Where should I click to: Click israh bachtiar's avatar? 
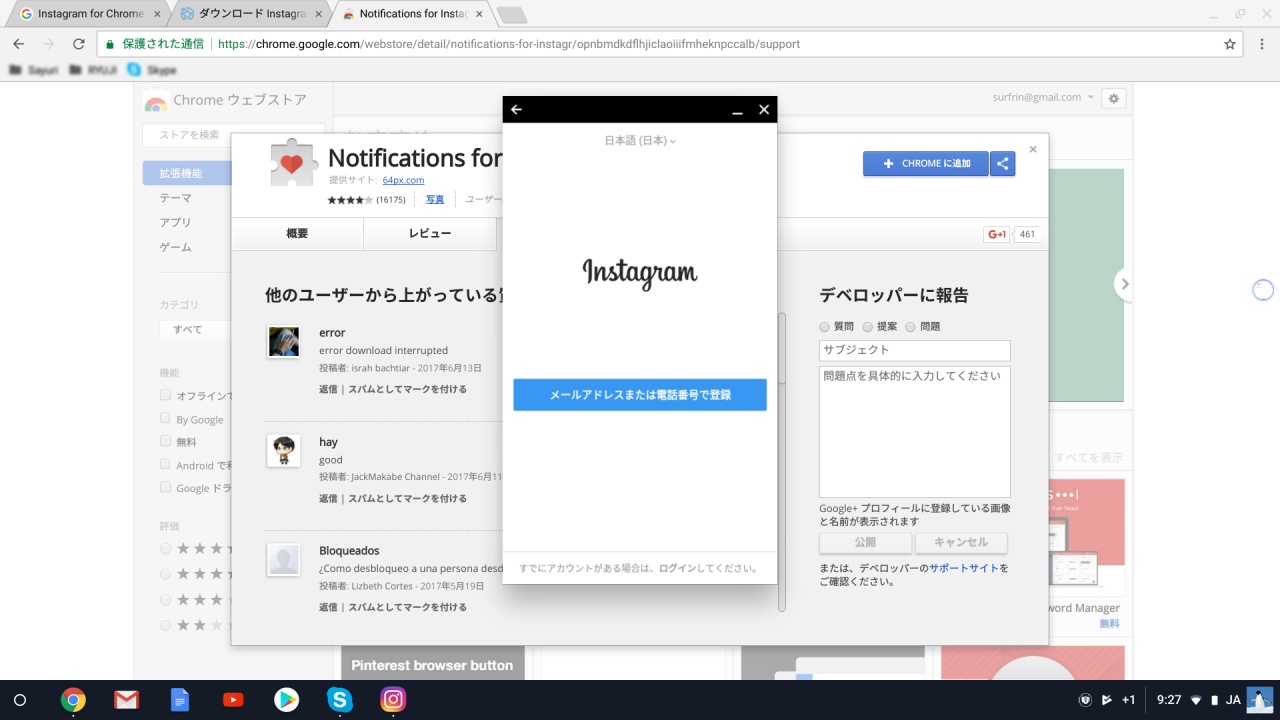coord(283,341)
